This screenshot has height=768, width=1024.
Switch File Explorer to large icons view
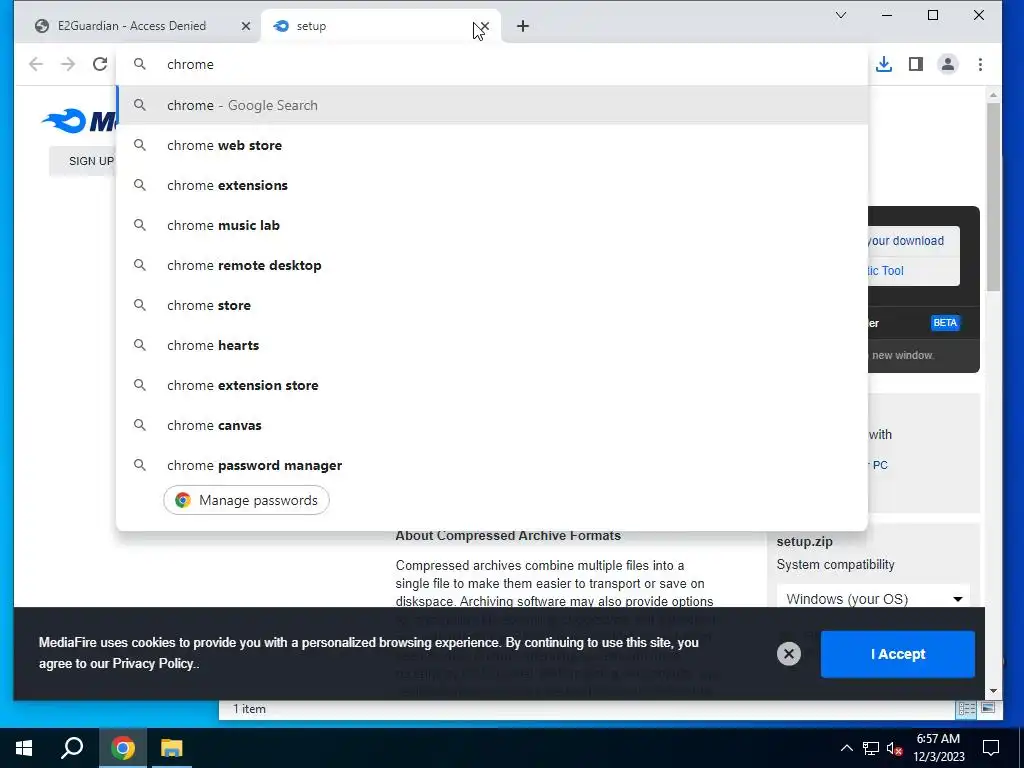pos(988,709)
